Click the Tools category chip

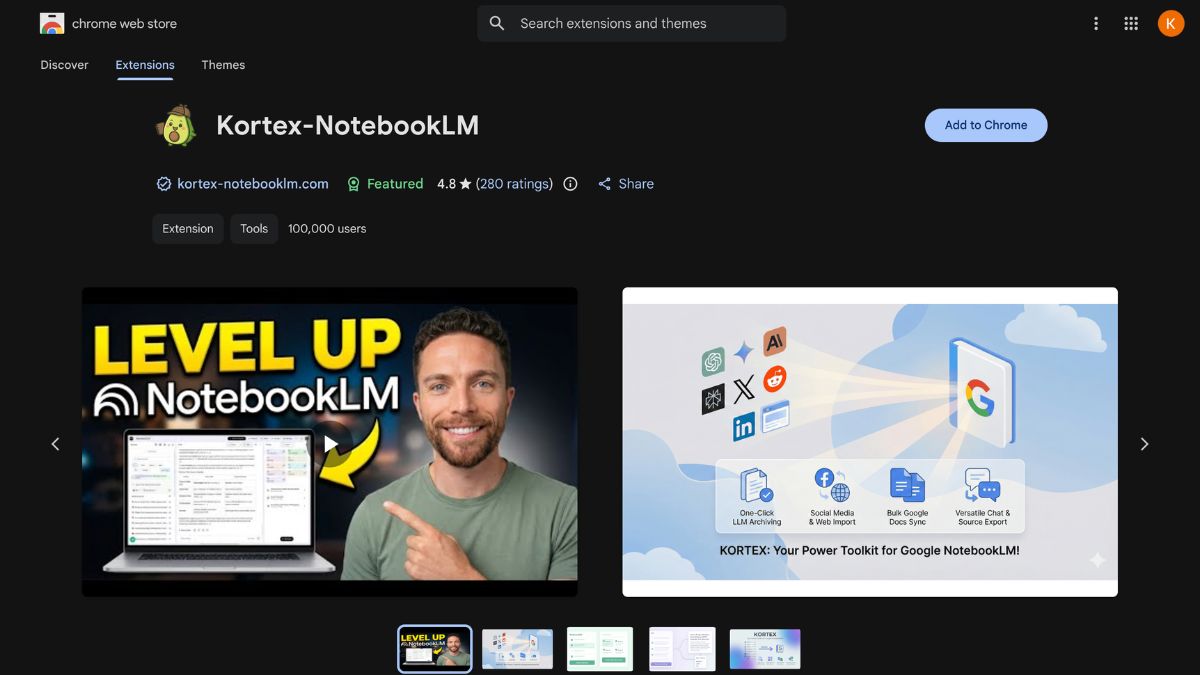point(254,229)
